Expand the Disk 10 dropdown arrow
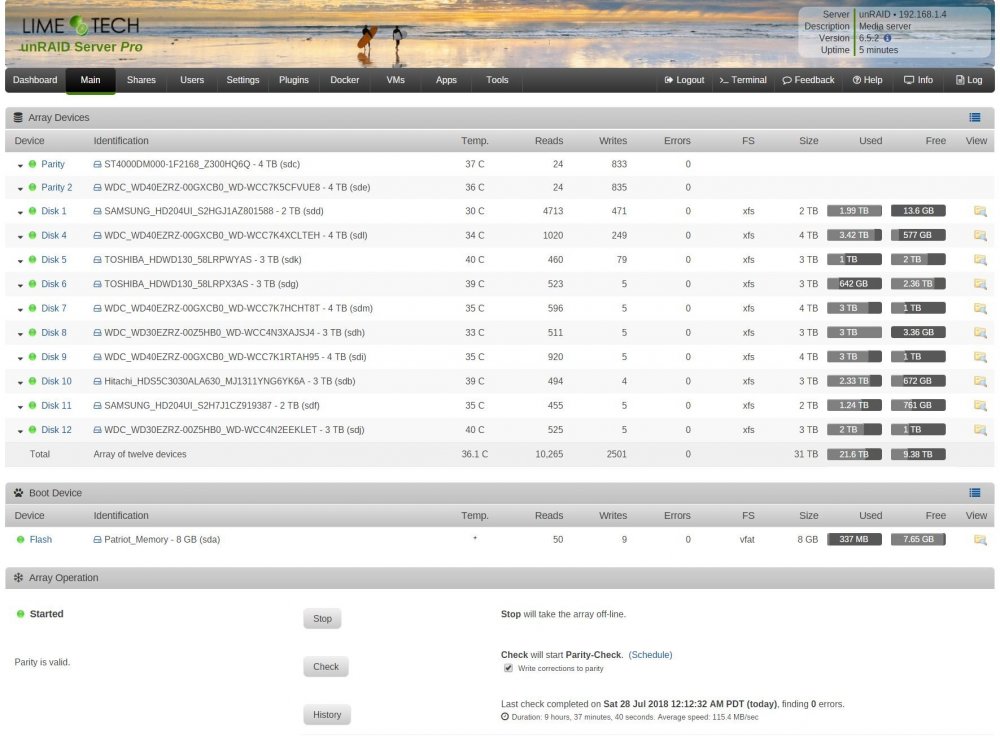This screenshot has height=736, width=1000. [20, 383]
